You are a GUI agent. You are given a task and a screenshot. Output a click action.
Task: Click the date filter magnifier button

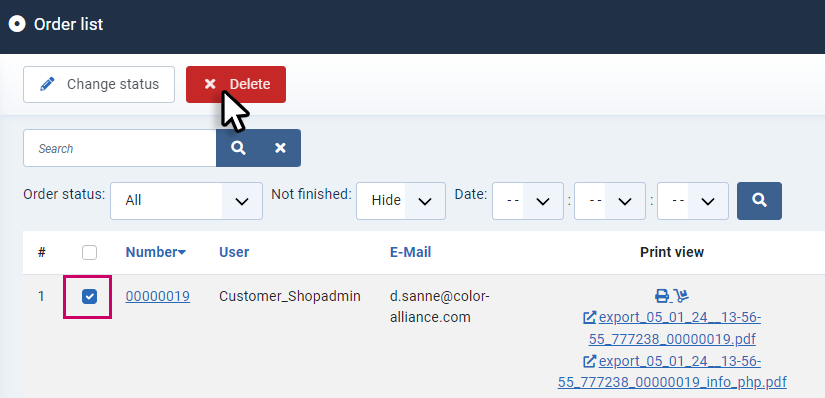click(759, 201)
